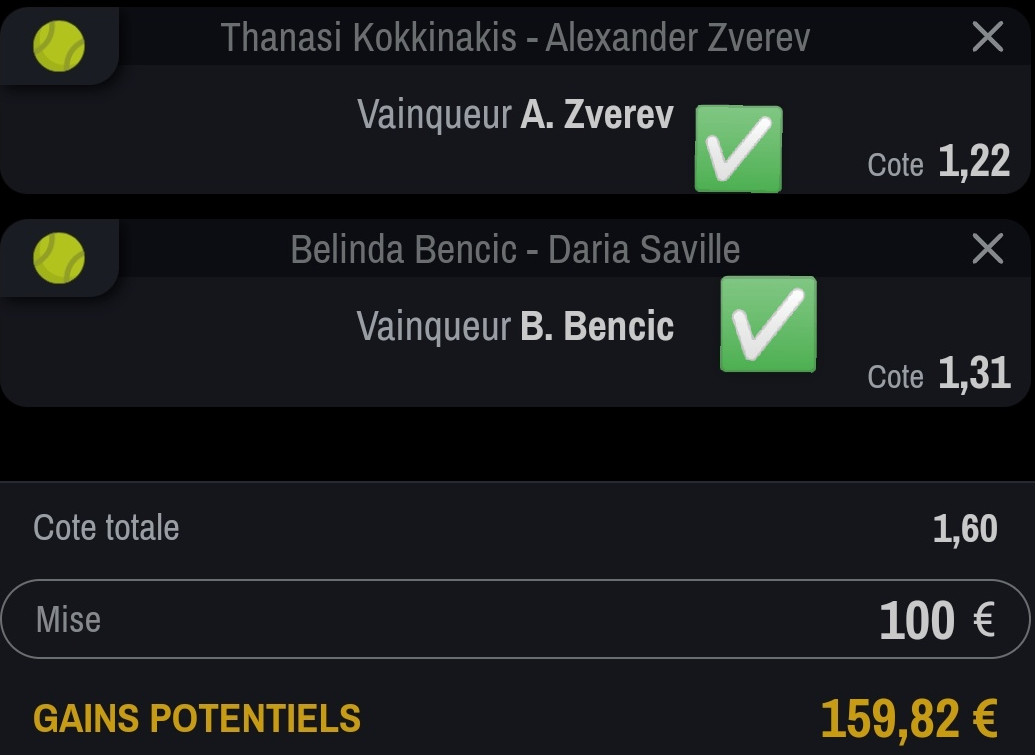Click the Gains Potentiels label
This screenshot has width=1035, height=755.
coord(197,718)
